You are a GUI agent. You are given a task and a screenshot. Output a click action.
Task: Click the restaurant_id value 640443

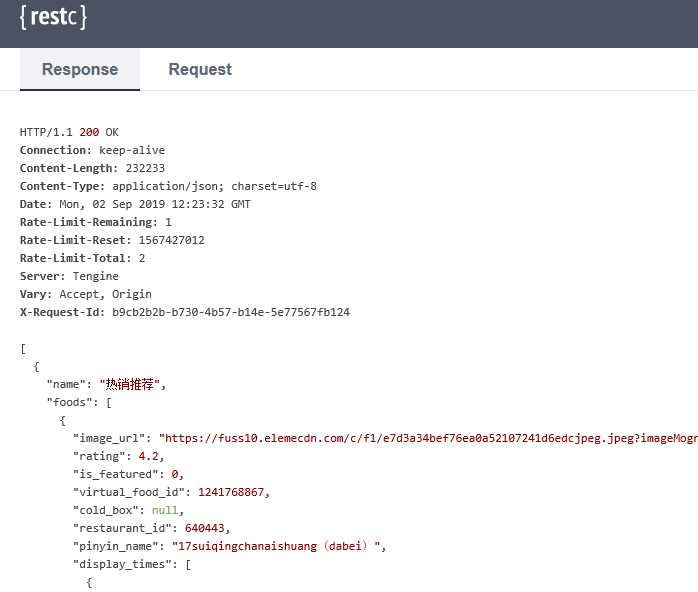click(205, 528)
